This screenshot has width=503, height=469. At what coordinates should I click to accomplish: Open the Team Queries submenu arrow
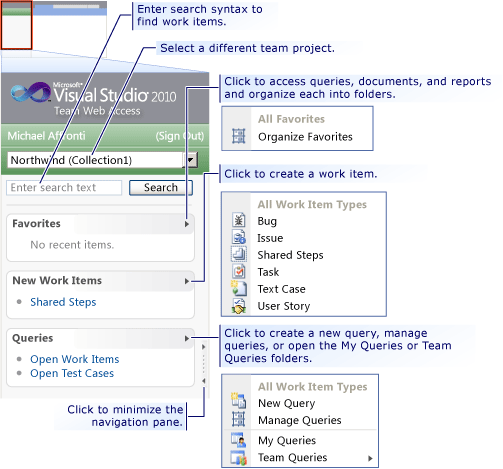coord(370,458)
